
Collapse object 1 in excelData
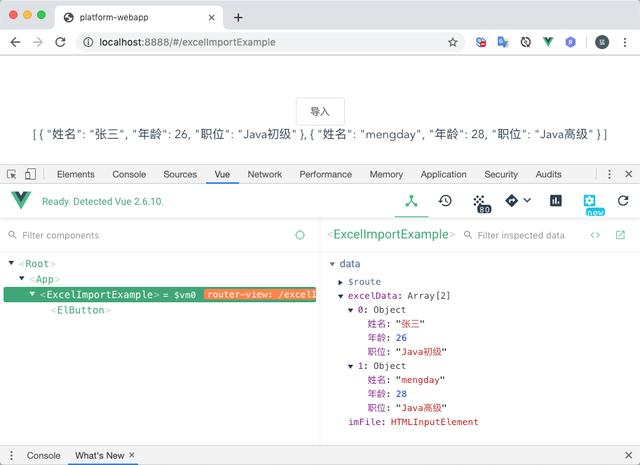350,366
